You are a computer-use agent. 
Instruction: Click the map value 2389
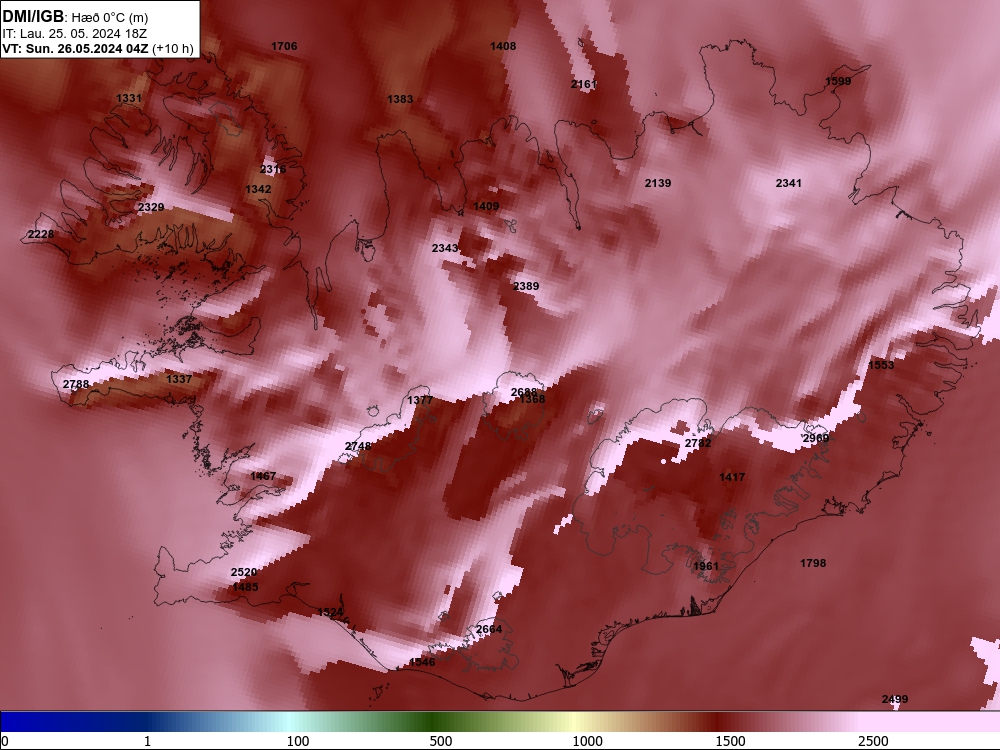pyautogui.click(x=526, y=286)
